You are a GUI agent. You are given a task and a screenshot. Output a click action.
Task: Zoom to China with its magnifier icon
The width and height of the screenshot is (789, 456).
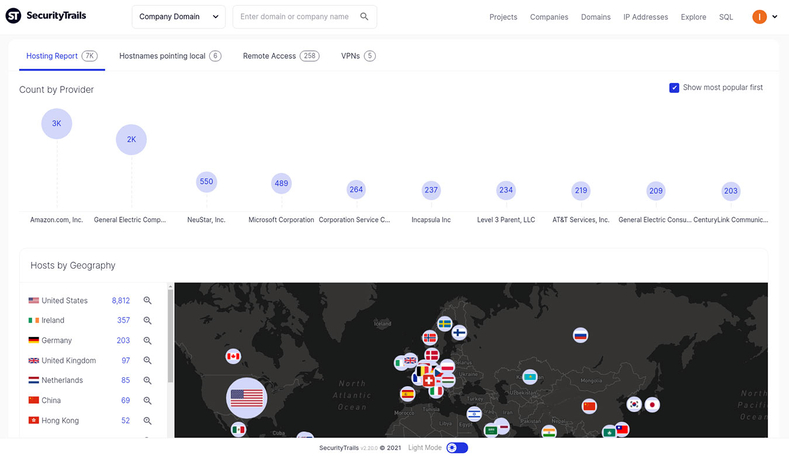coord(147,401)
